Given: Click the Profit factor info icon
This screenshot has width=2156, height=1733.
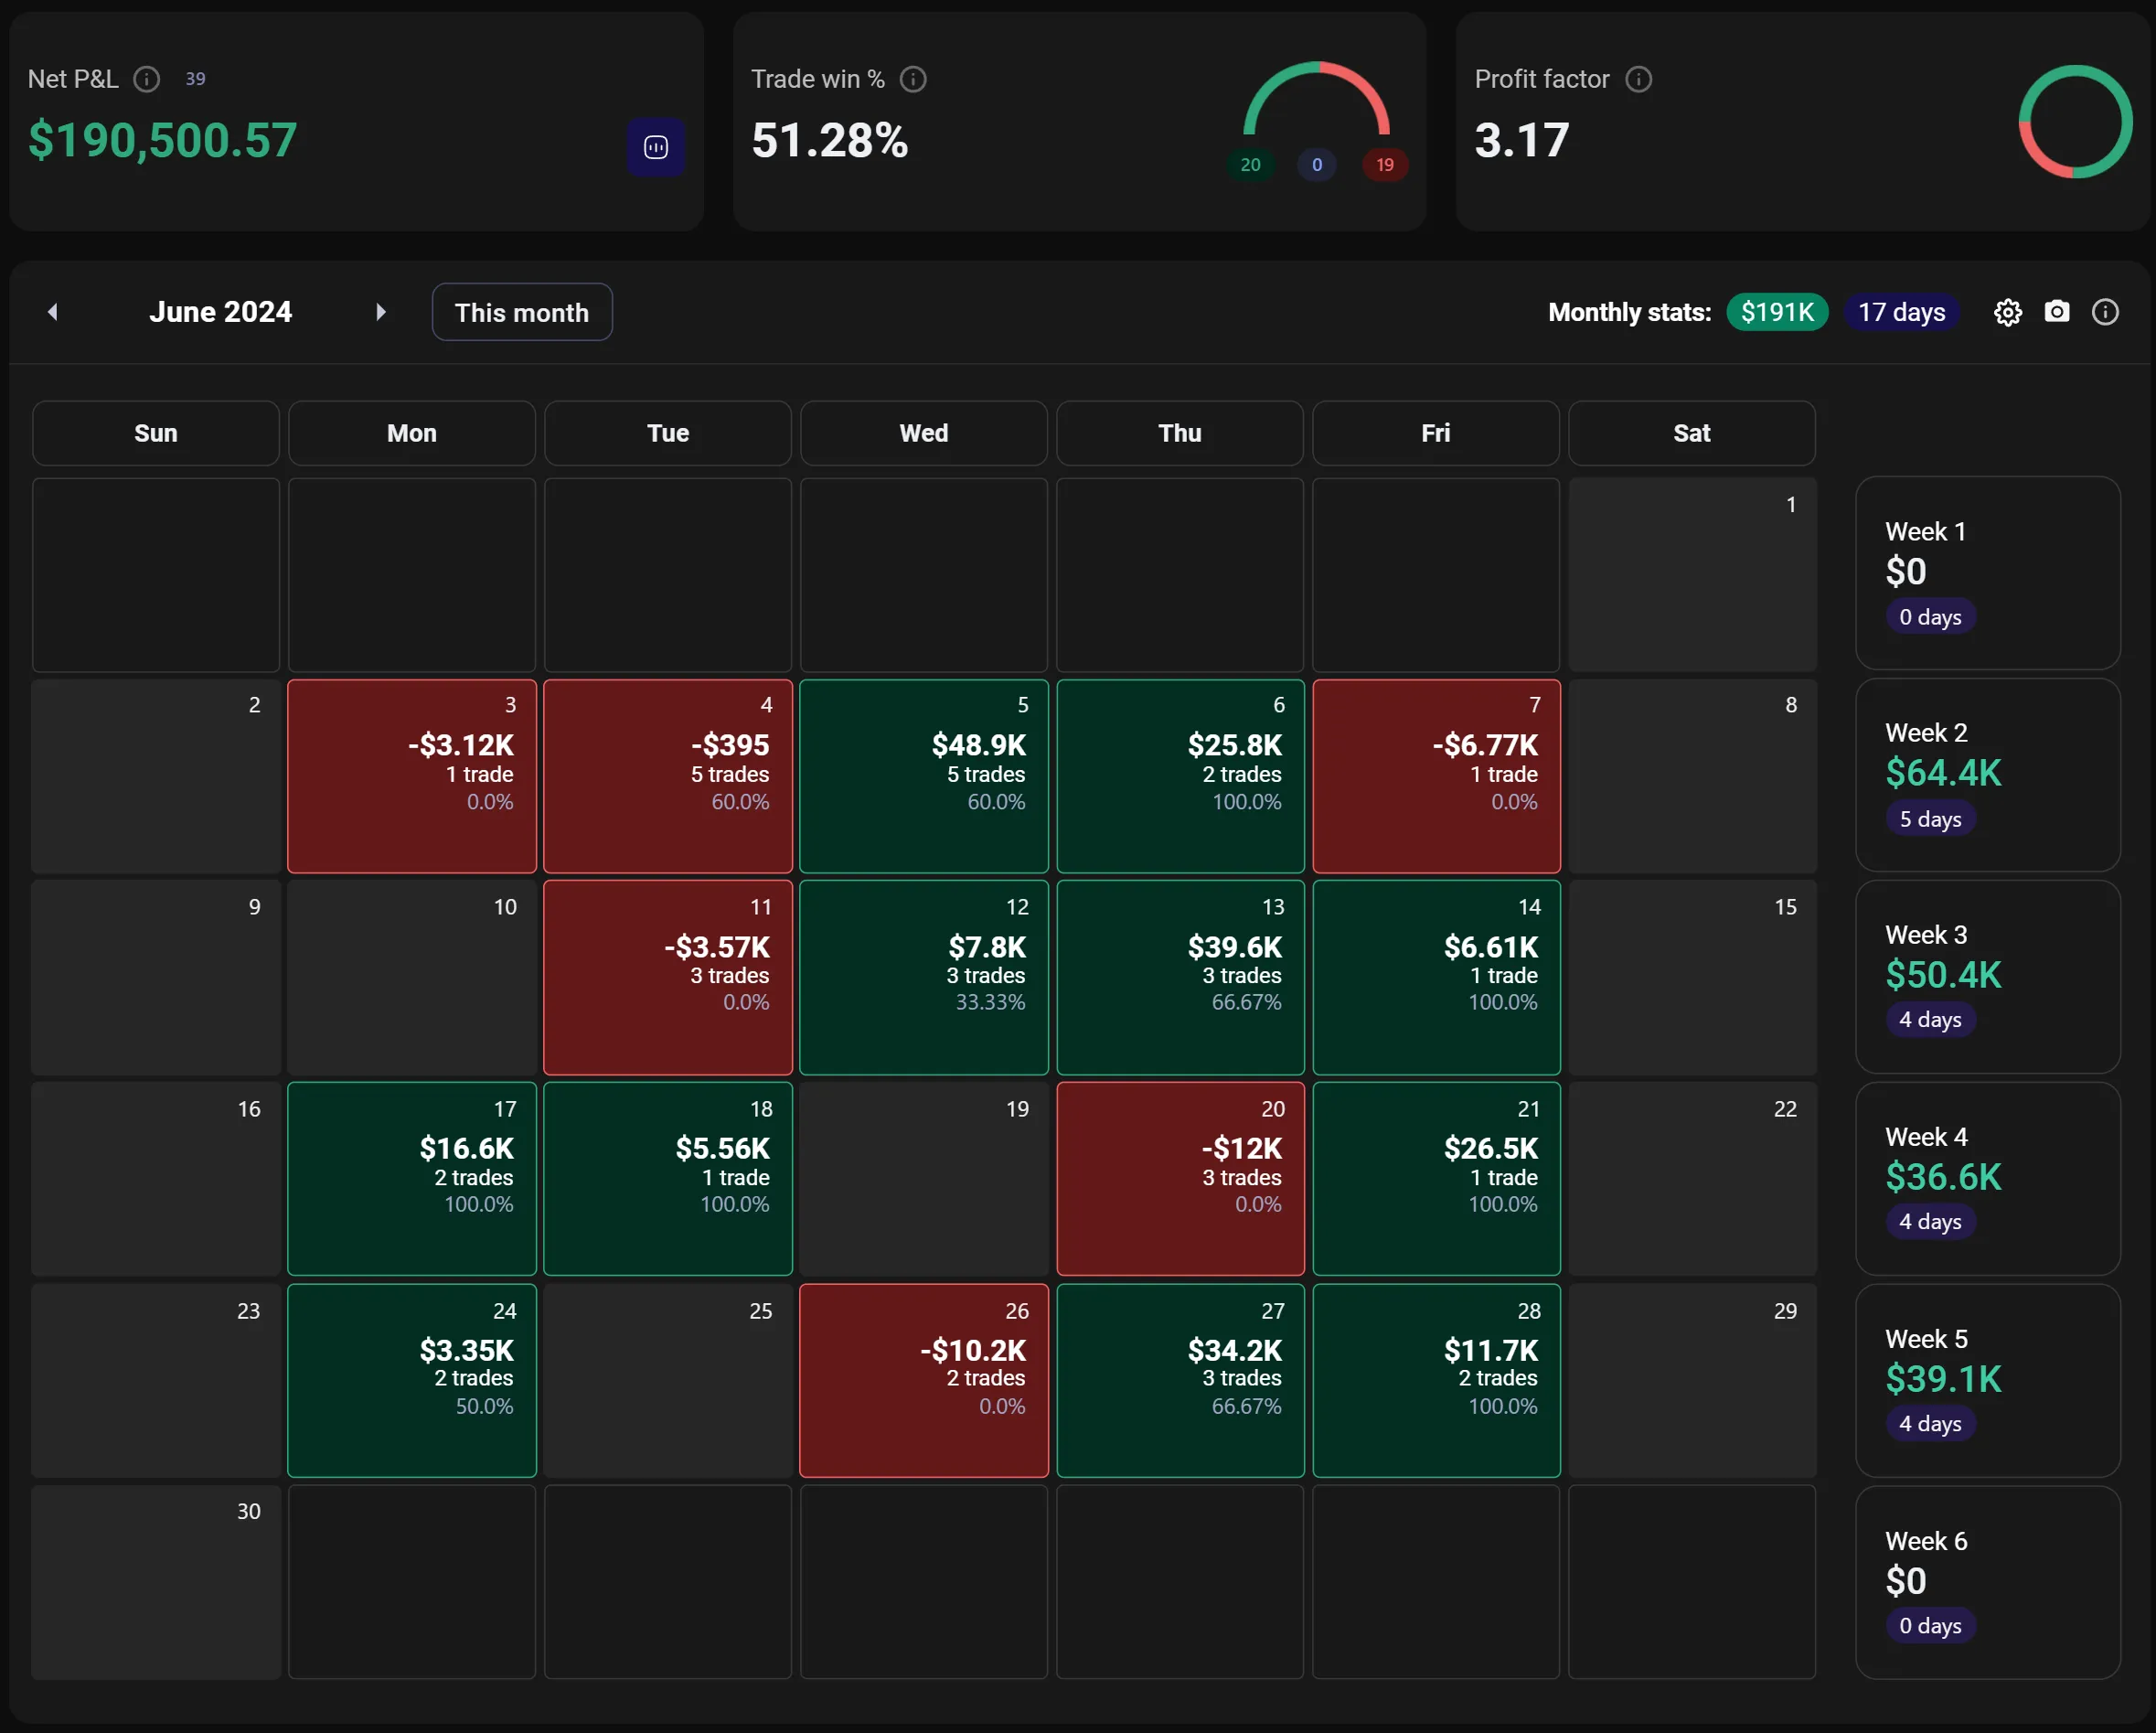Looking at the screenshot, I should point(1638,79).
